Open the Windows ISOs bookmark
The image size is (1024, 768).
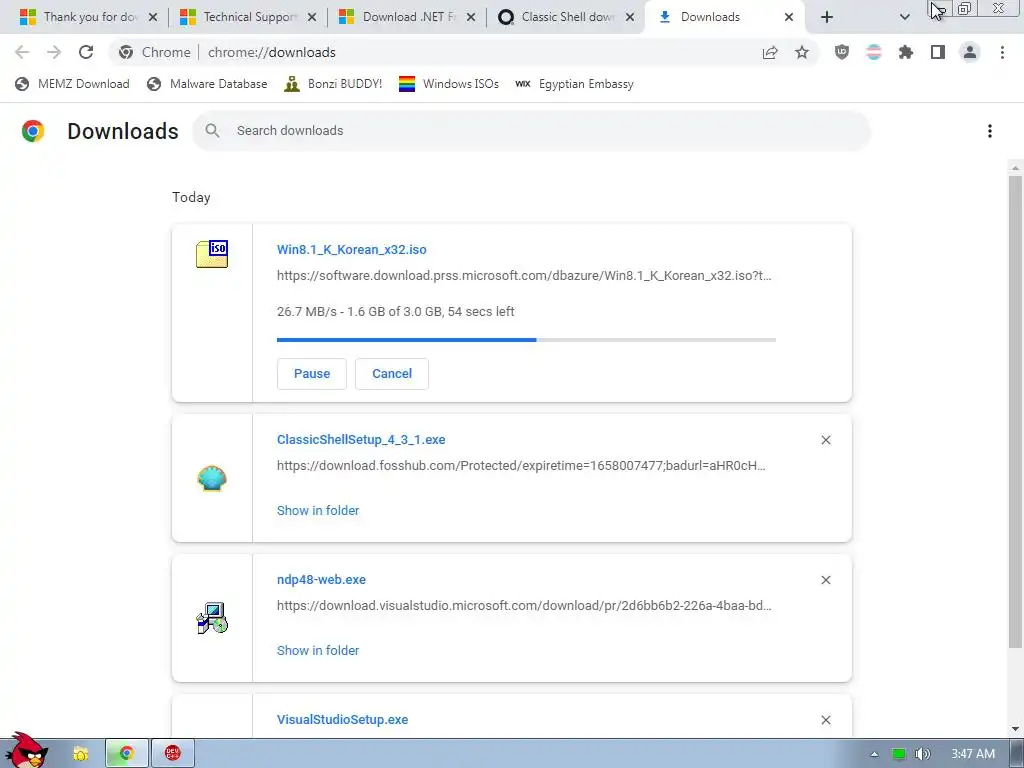pyautogui.click(x=449, y=84)
